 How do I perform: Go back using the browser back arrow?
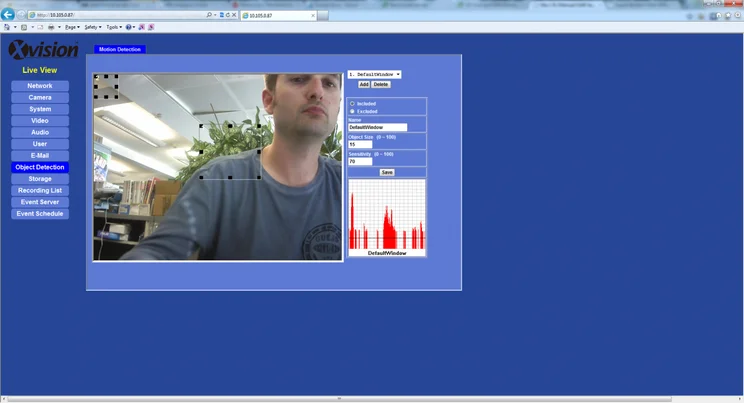[8, 15]
